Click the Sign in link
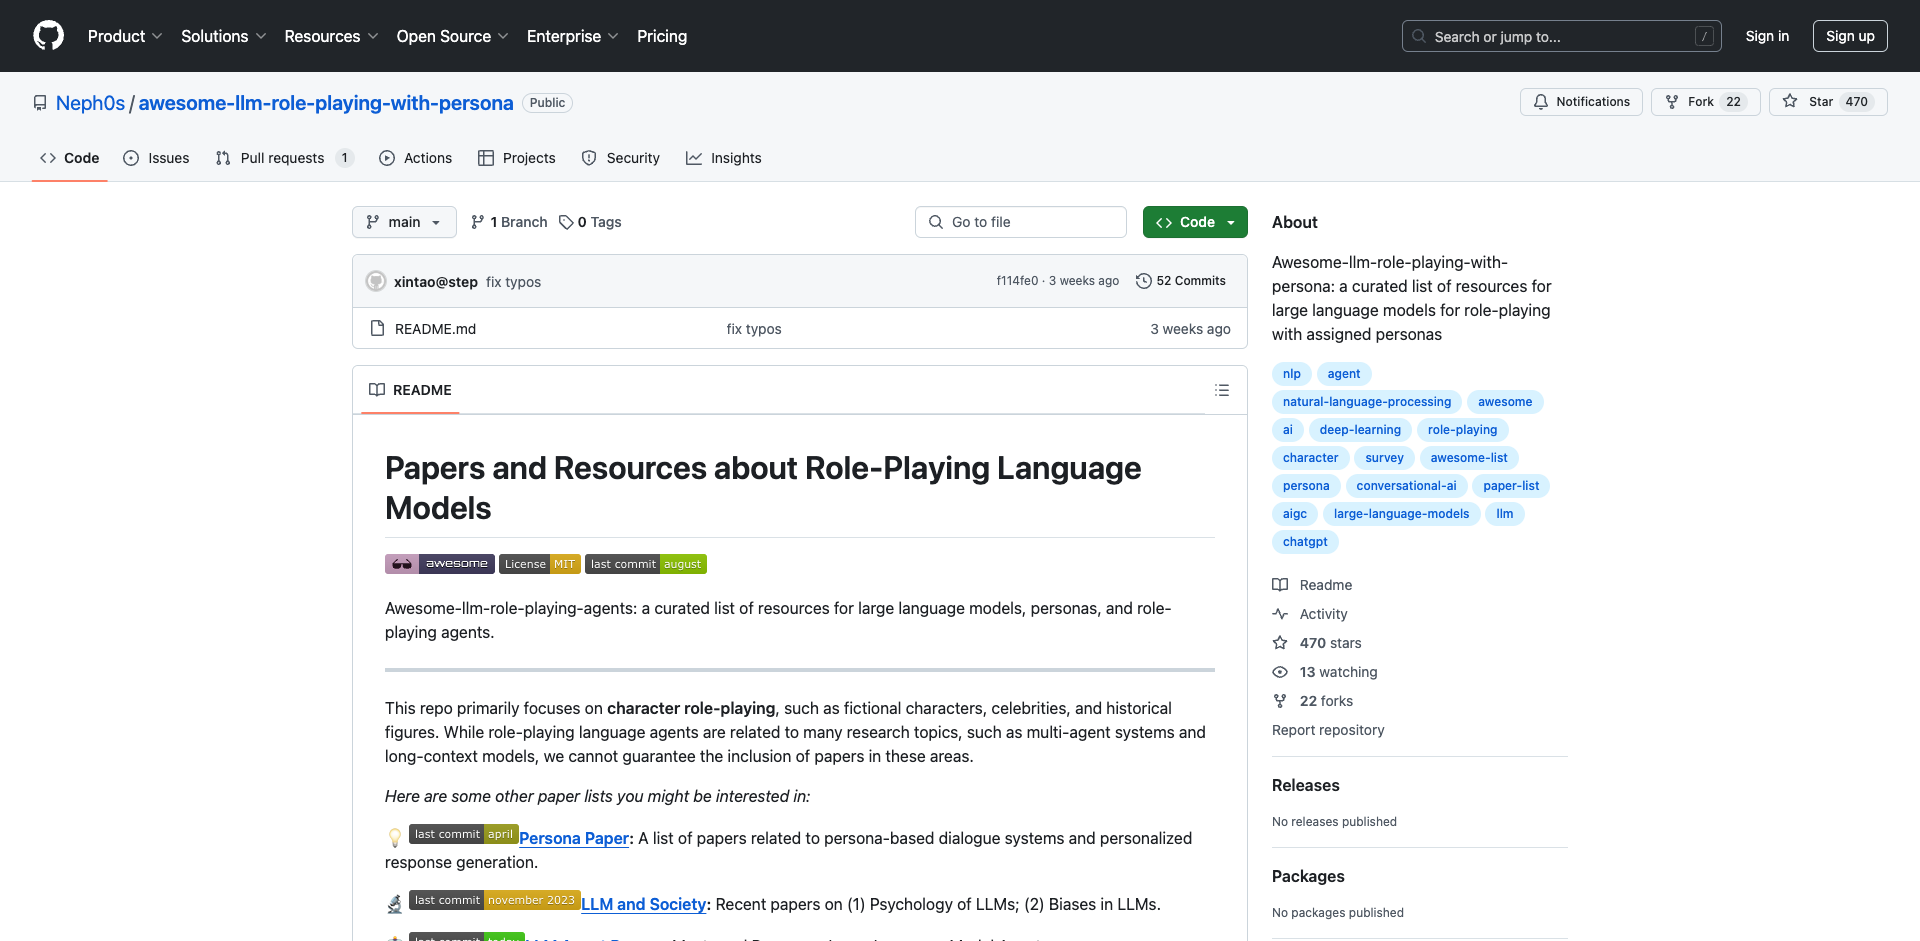Viewport: 1920px width, 941px height. click(1767, 36)
